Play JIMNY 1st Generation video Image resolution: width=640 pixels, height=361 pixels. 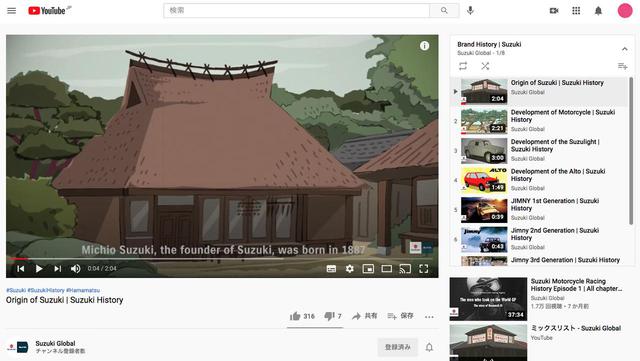pos(539,209)
